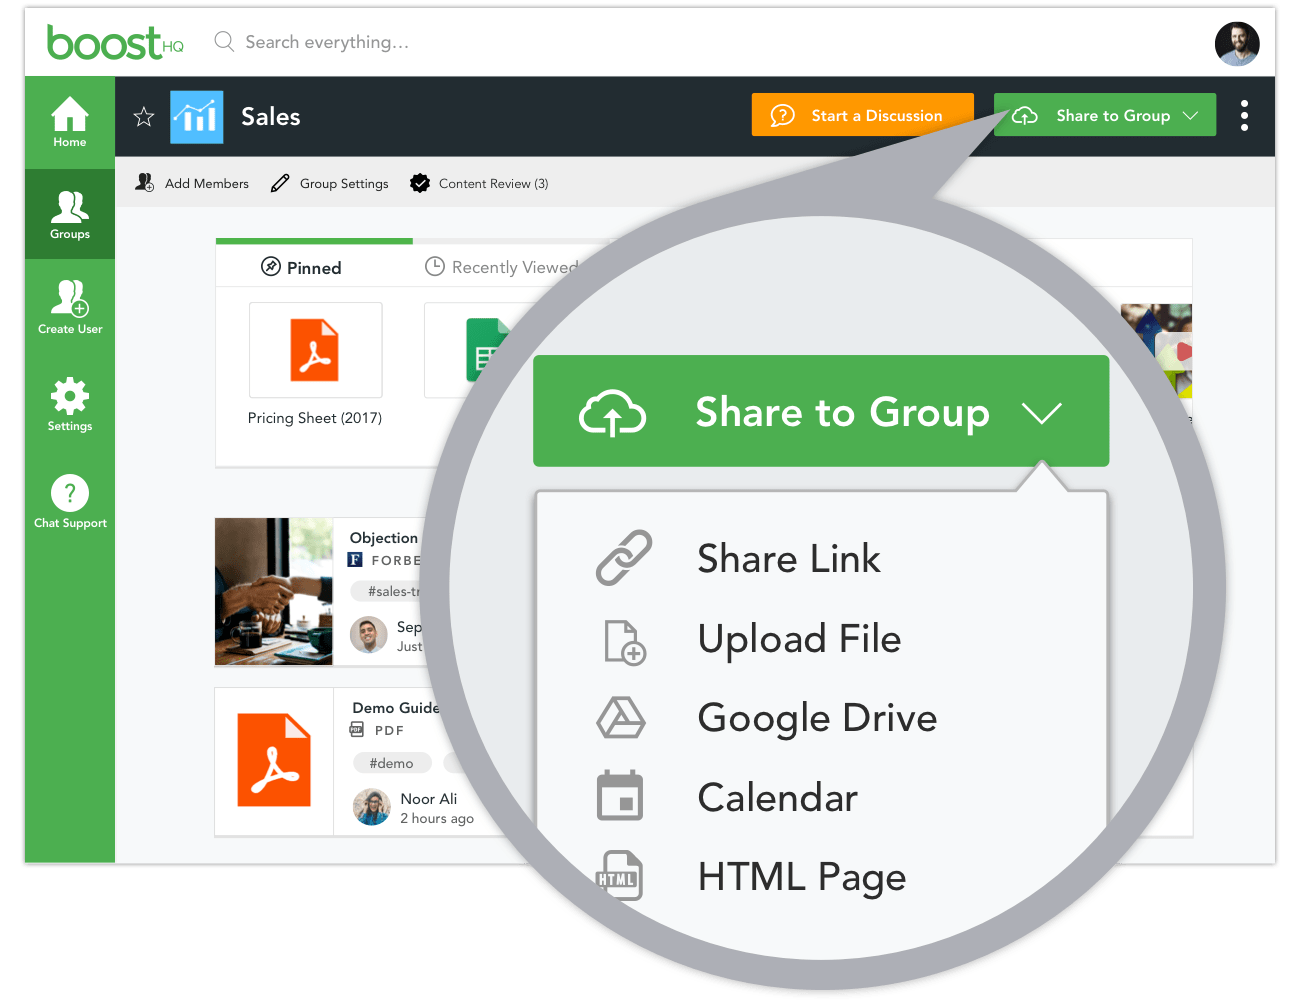Open the Pricing Sheet (2017) PDF thumbnail
This screenshot has height=1008, width=1300.
[x=316, y=350]
